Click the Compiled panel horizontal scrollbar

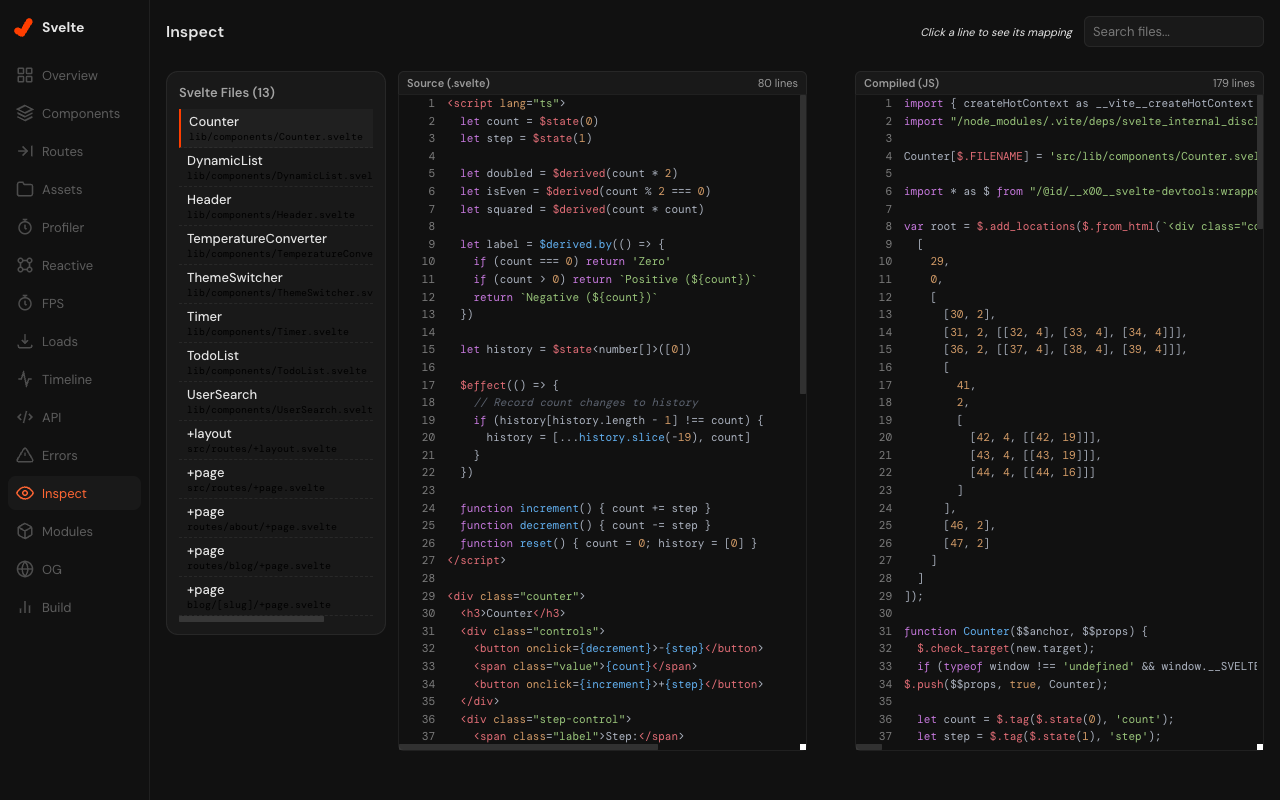click(x=869, y=747)
